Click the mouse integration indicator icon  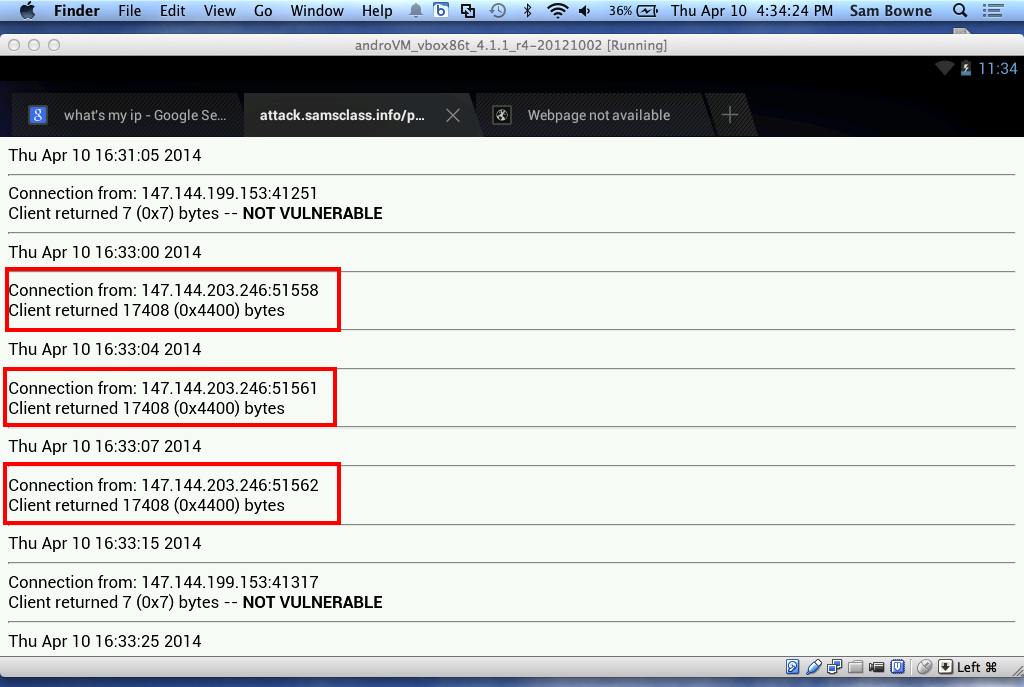pos(924,667)
